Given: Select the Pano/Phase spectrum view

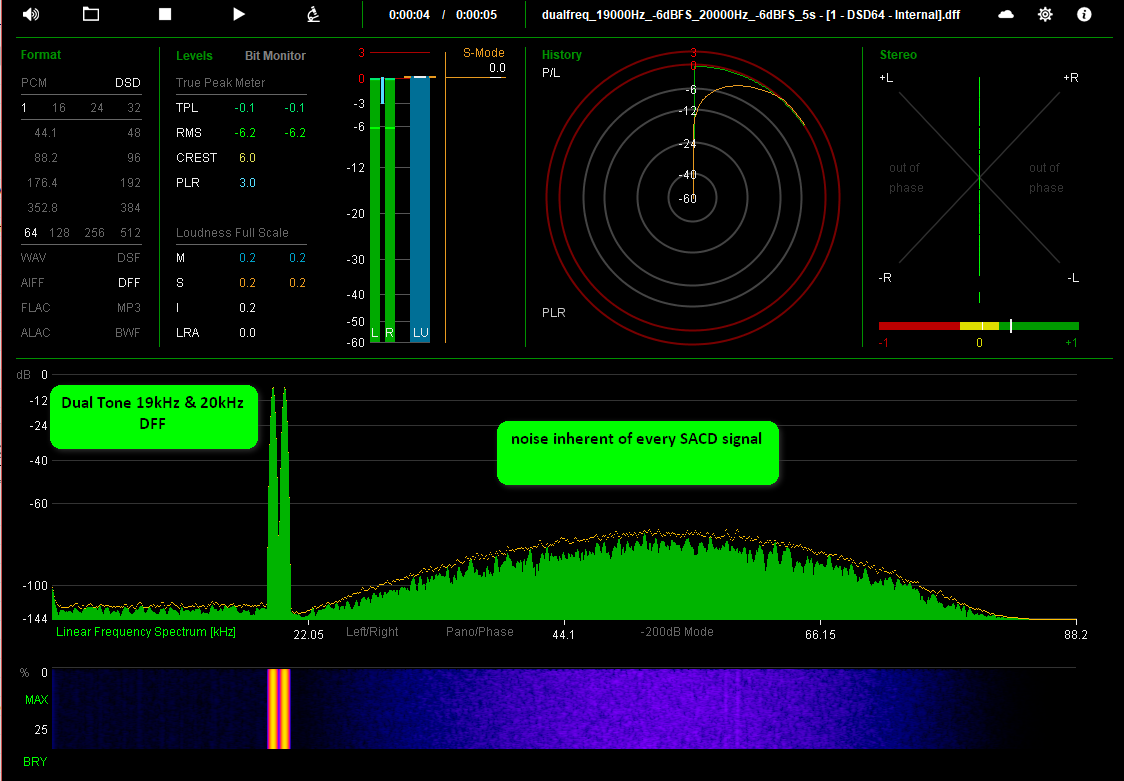Looking at the screenshot, I should [x=480, y=631].
